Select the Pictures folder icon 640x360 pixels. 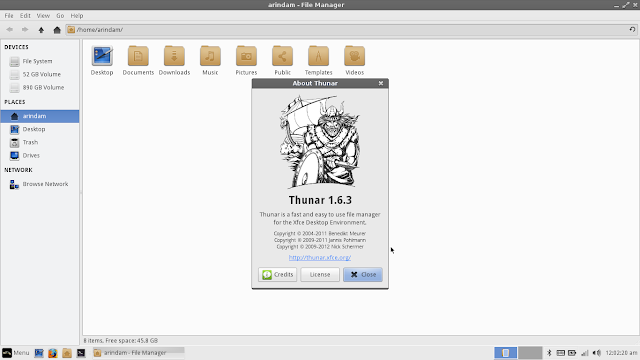pos(246,56)
